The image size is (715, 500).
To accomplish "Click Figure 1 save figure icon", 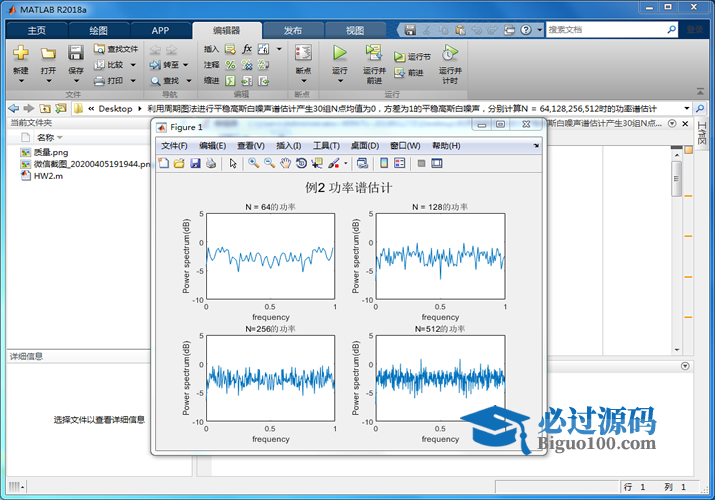I will pyautogui.click(x=195, y=163).
